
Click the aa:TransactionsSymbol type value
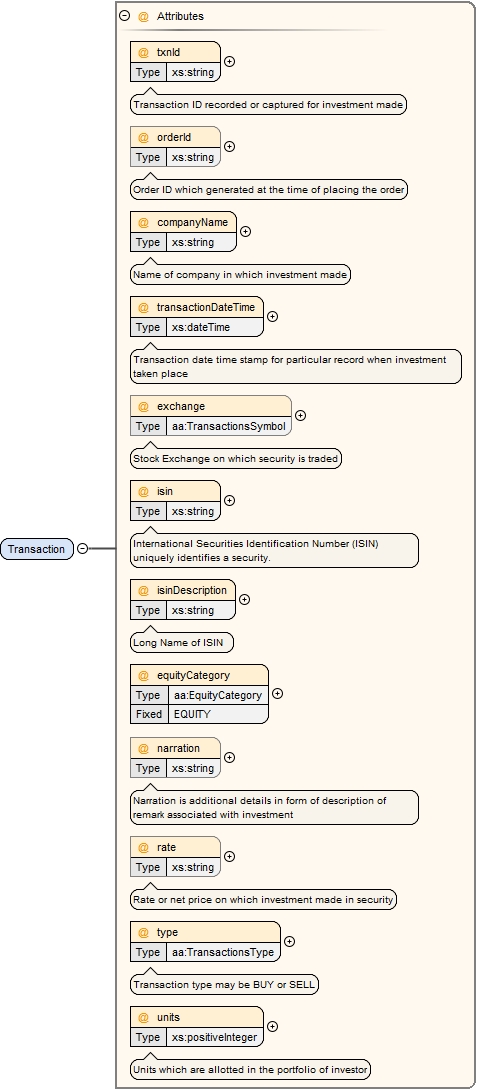[x=229, y=426]
